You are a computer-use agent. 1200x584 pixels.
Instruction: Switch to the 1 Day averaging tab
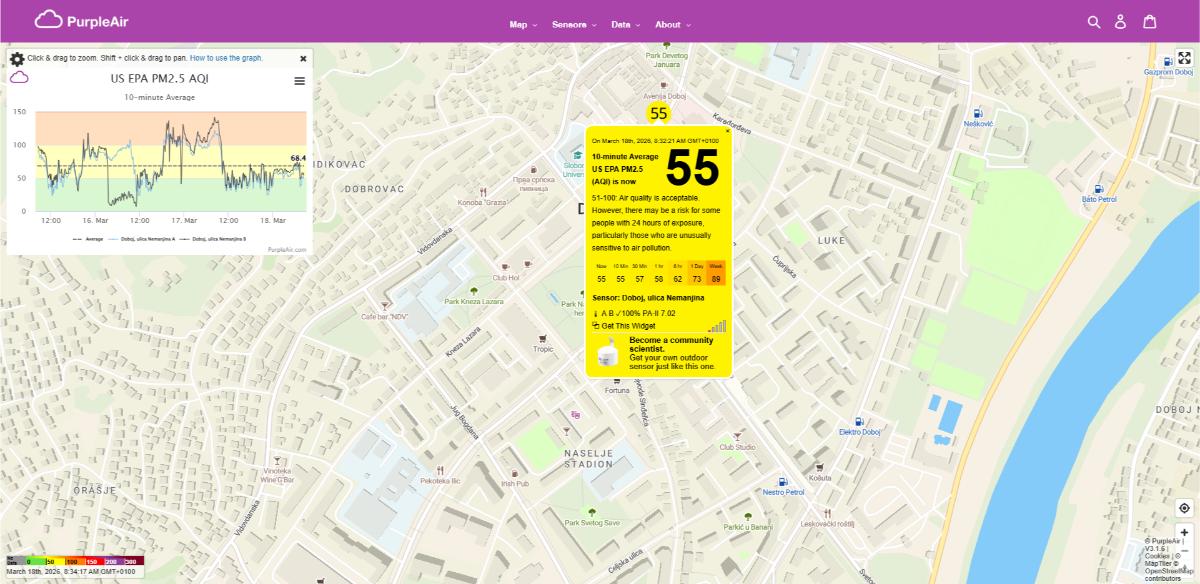click(695, 270)
